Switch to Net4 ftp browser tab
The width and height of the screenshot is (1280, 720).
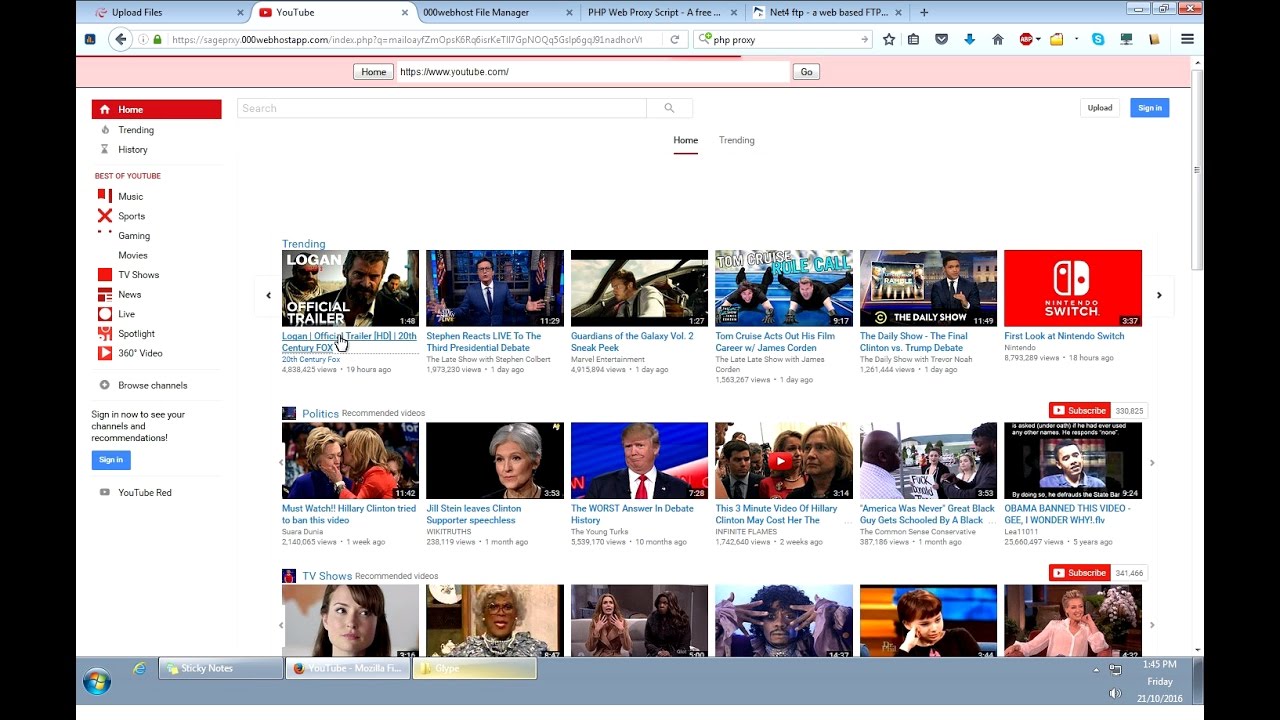(827, 12)
